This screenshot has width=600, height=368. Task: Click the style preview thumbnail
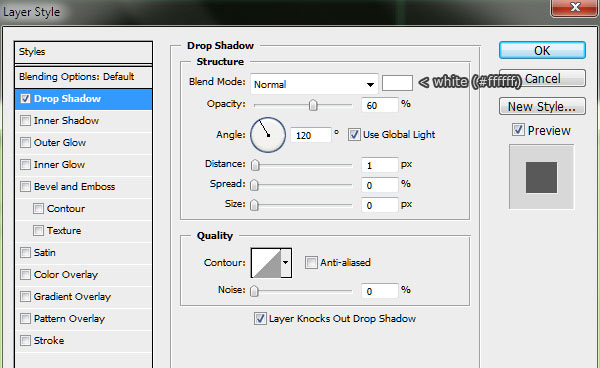pos(541,177)
